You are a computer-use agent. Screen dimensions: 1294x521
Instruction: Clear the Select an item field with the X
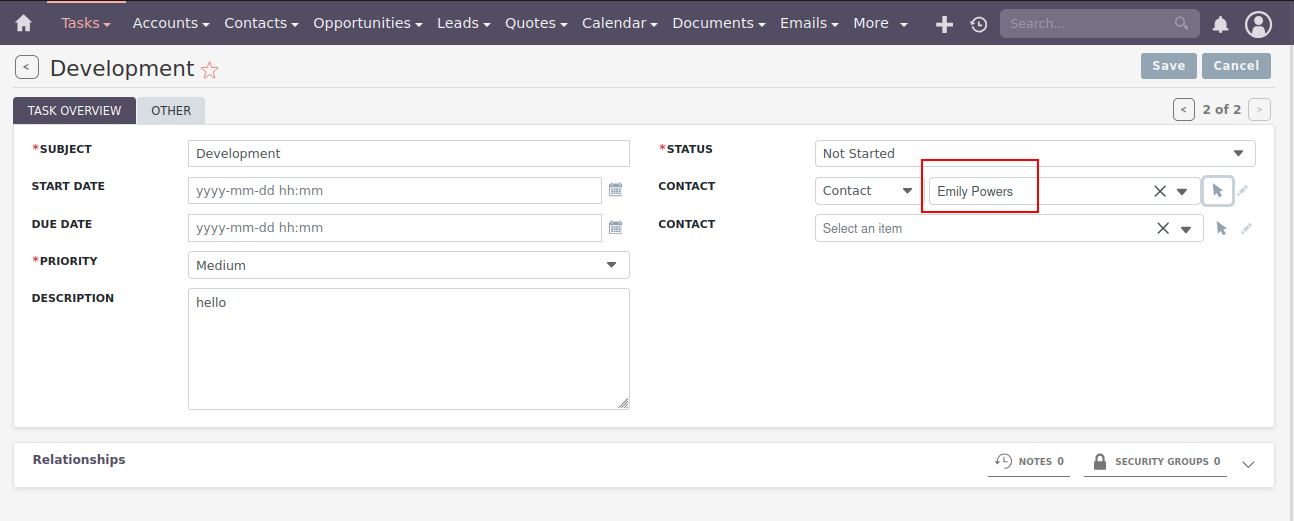(x=1163, y=228)
